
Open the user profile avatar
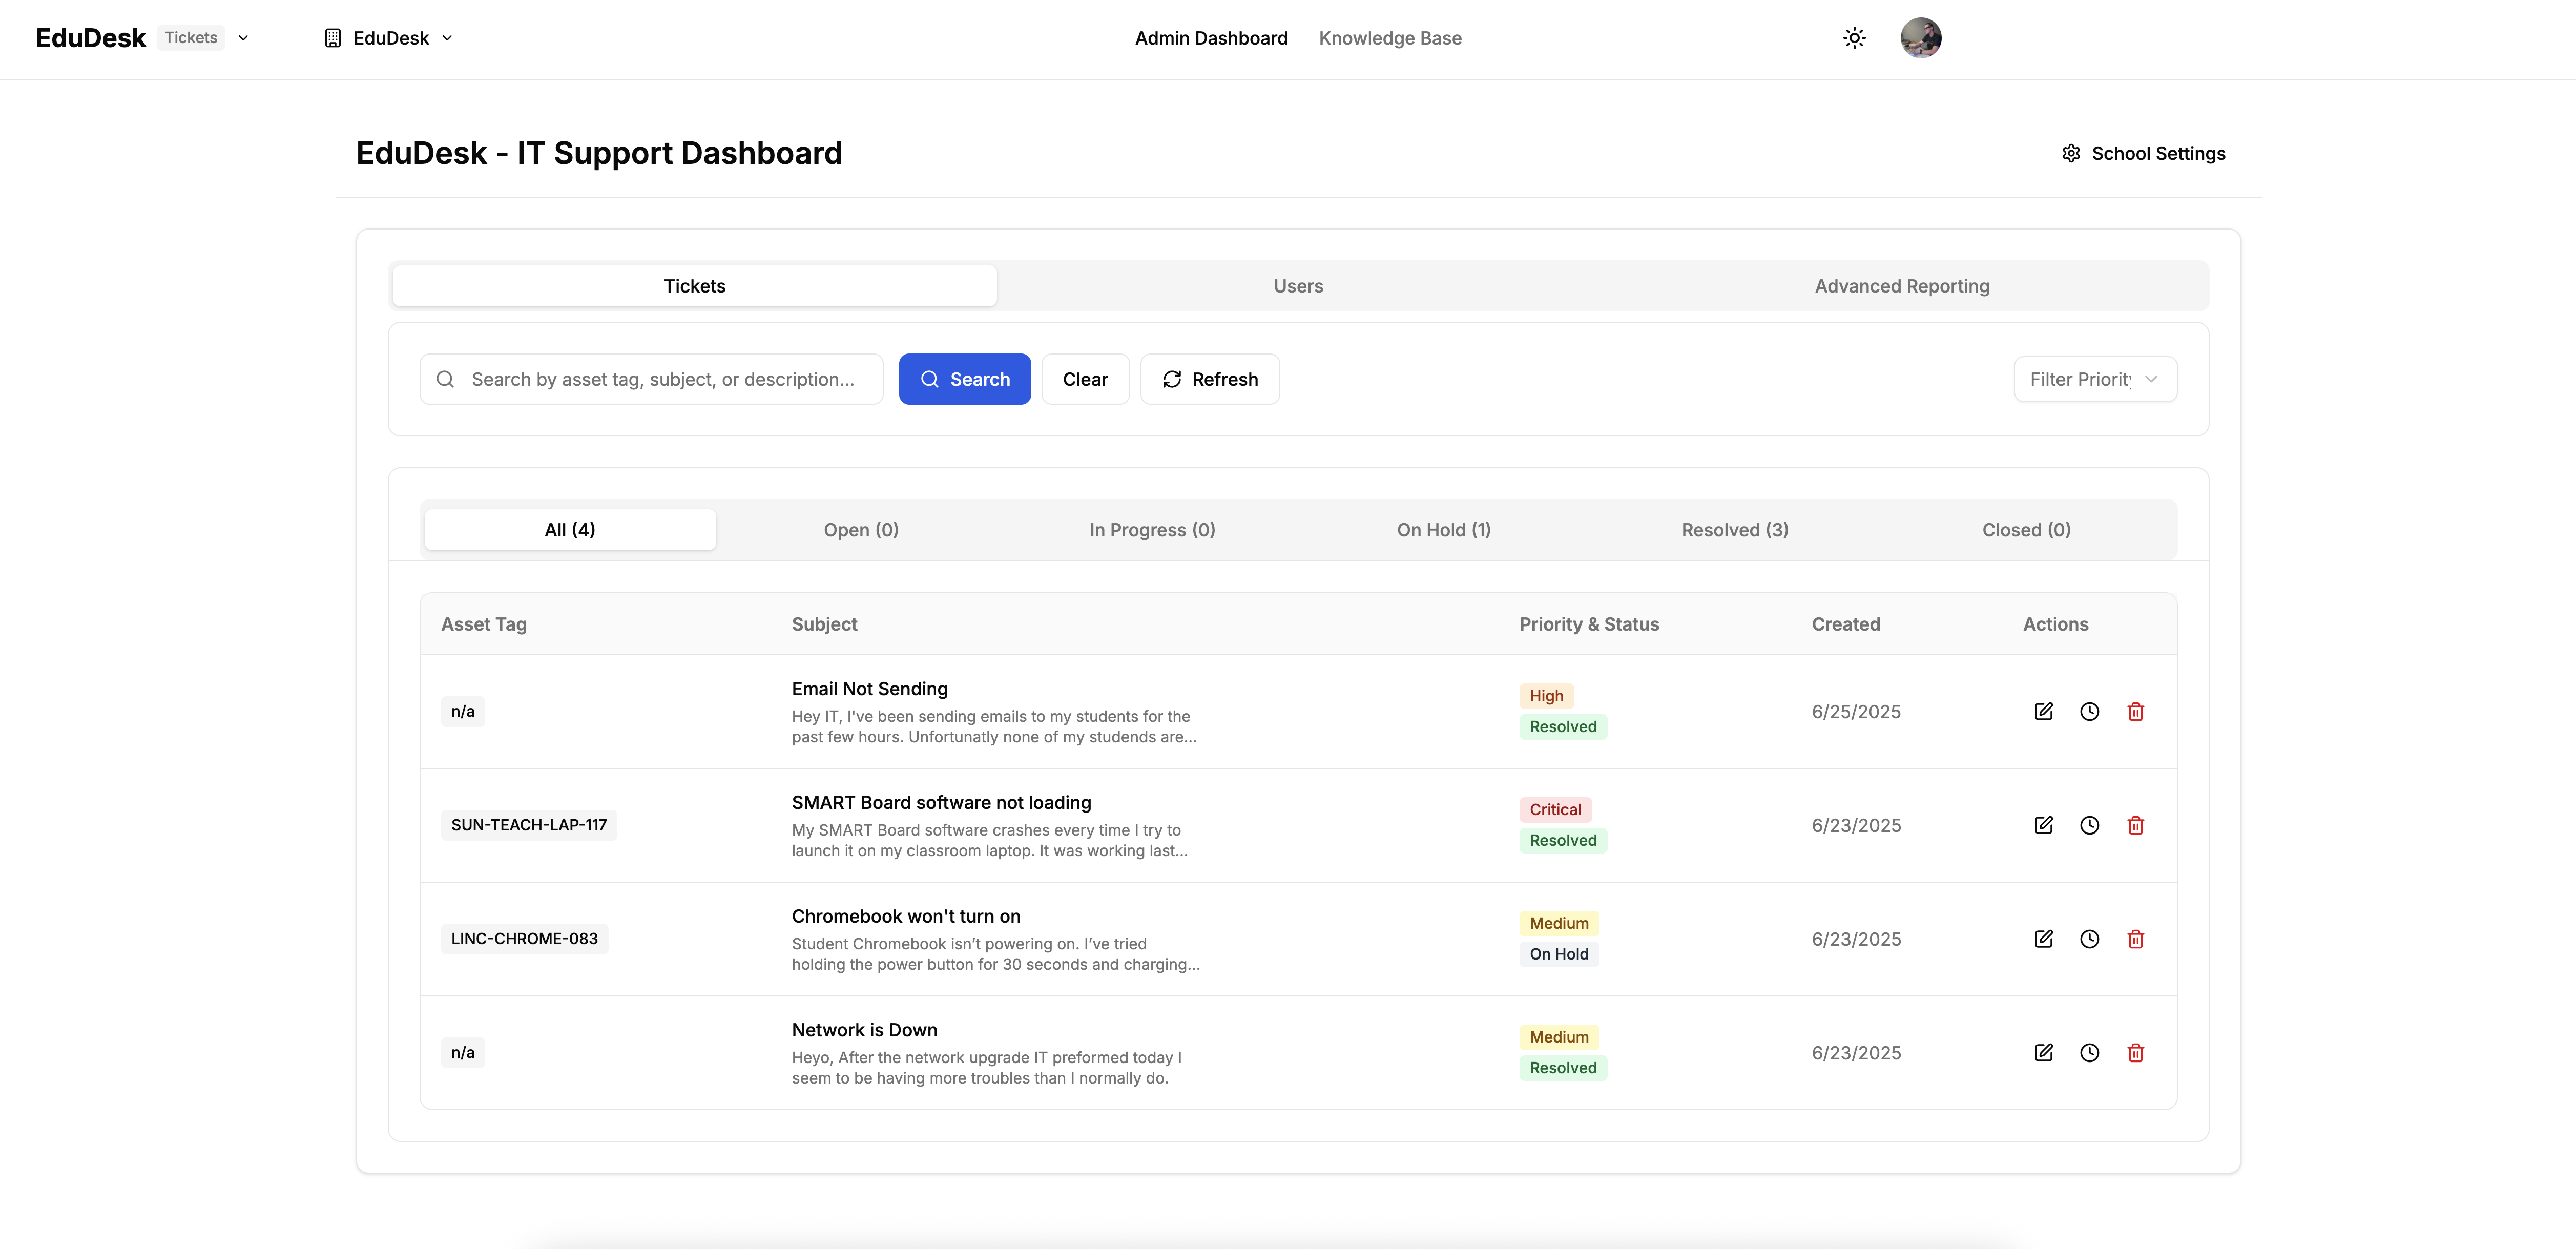[1920, 37]
